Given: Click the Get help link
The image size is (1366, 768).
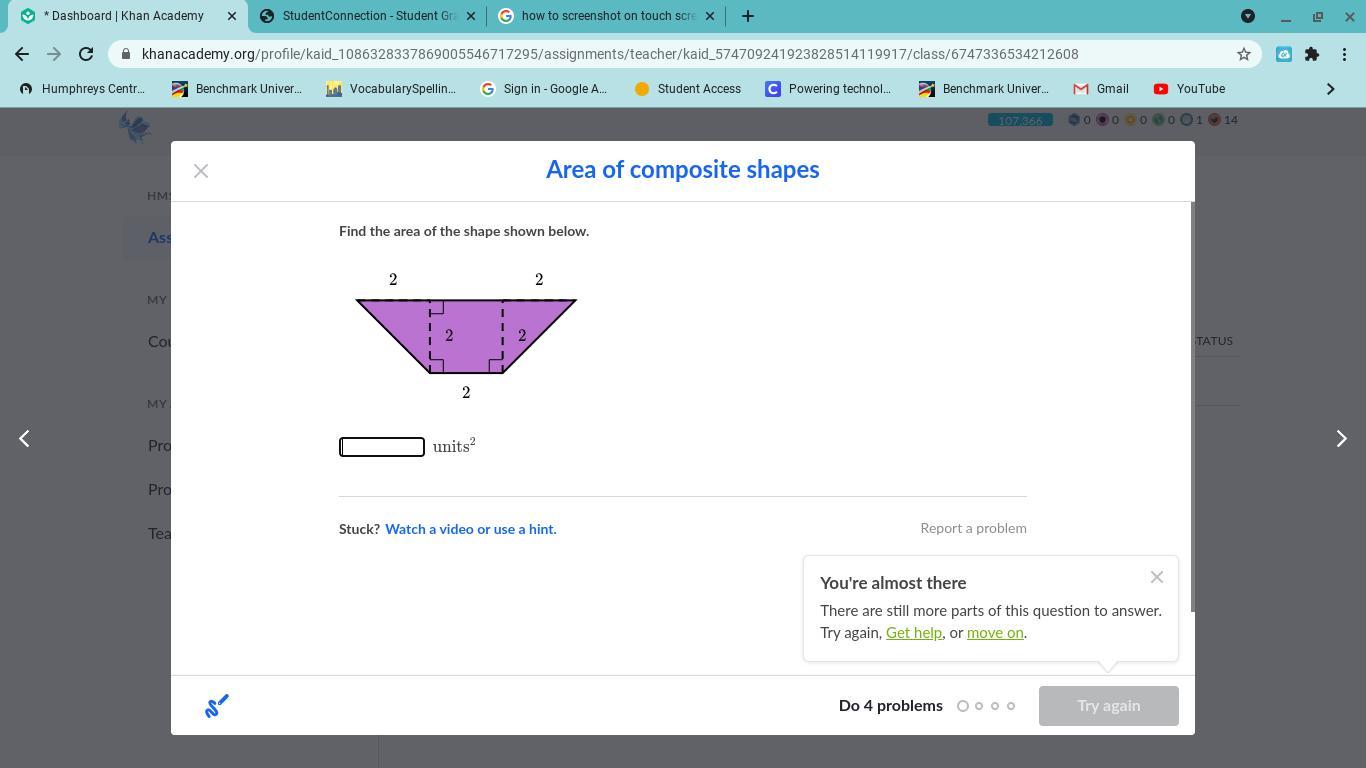Looking at the screenshot, I should point(914,632).
